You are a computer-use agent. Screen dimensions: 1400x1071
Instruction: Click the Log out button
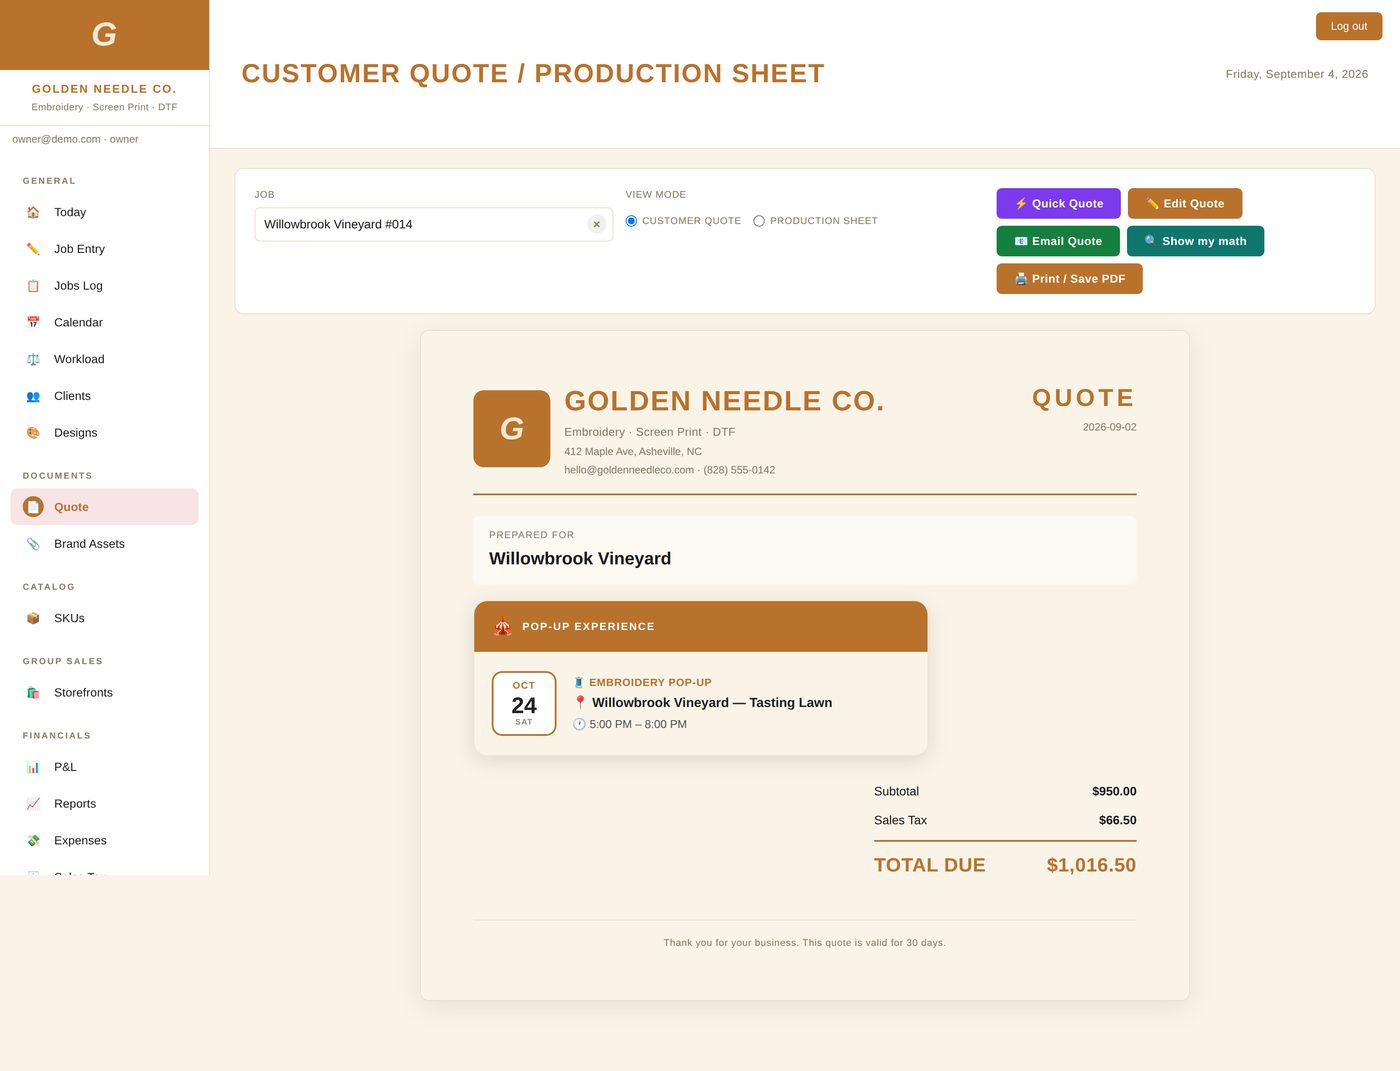point(1349,26)
